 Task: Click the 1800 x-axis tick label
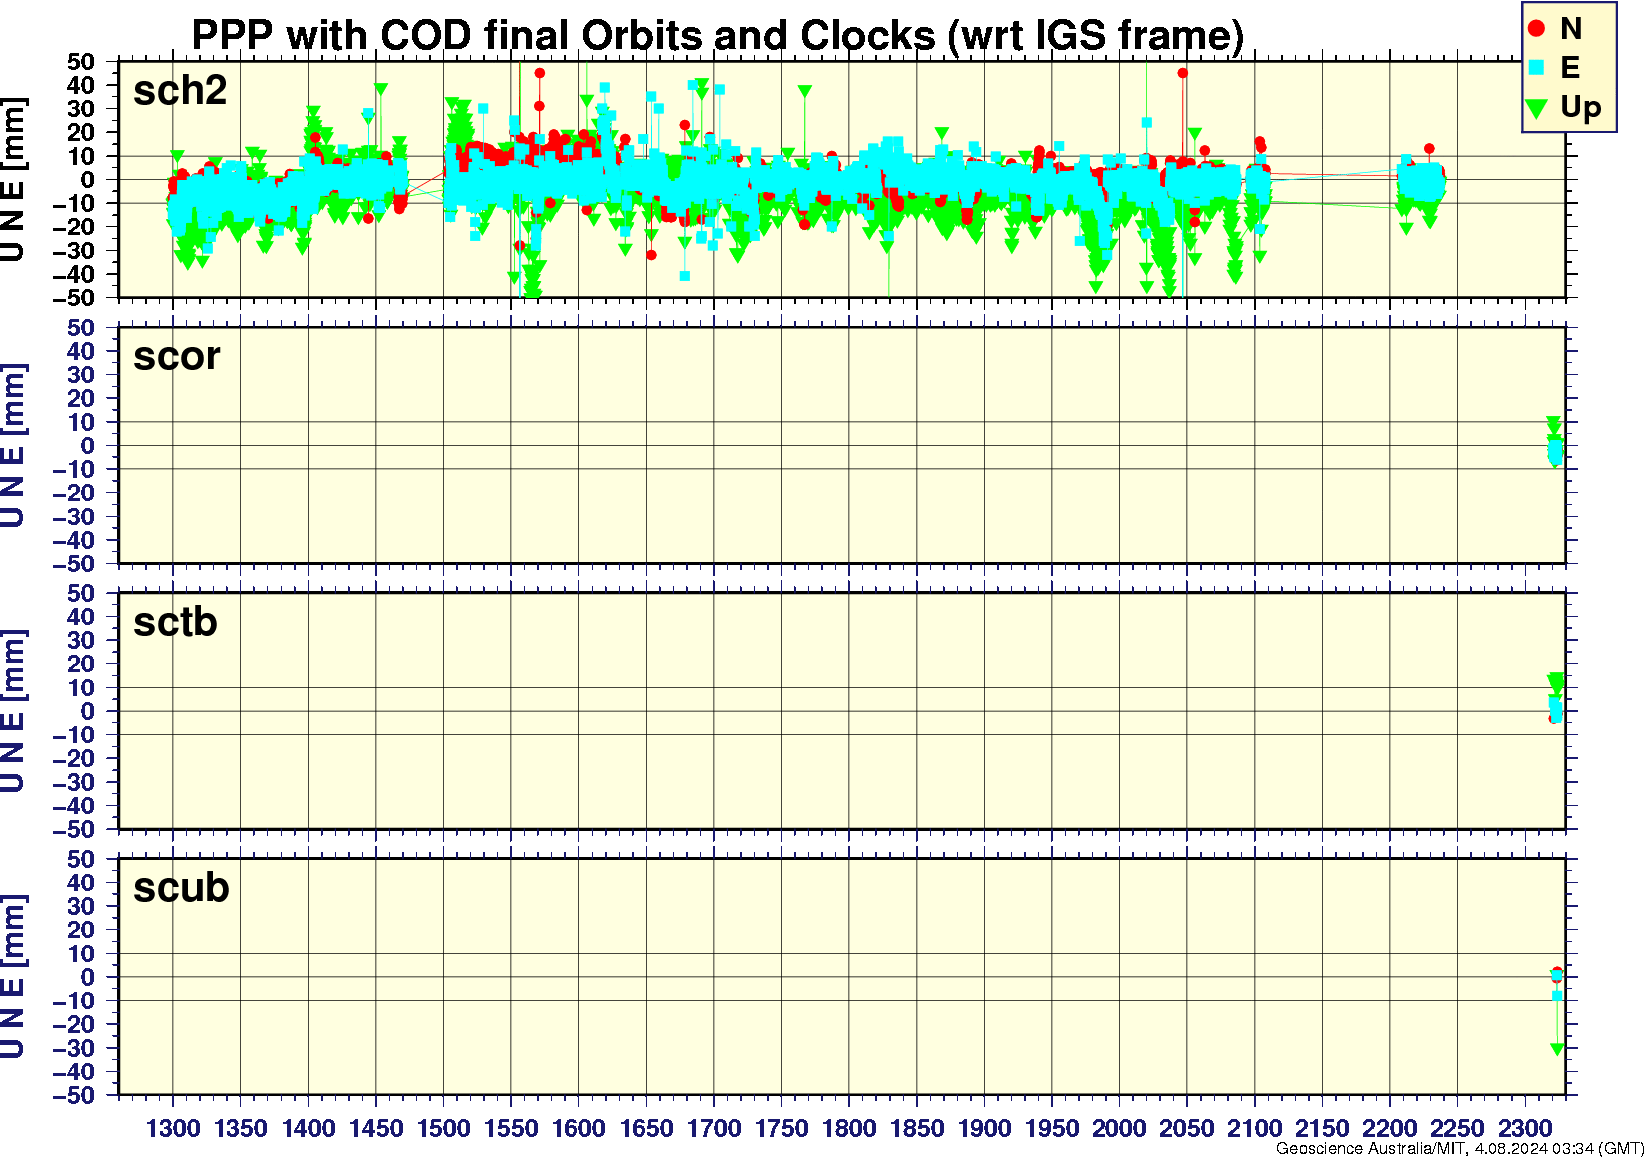point(849,1128)
